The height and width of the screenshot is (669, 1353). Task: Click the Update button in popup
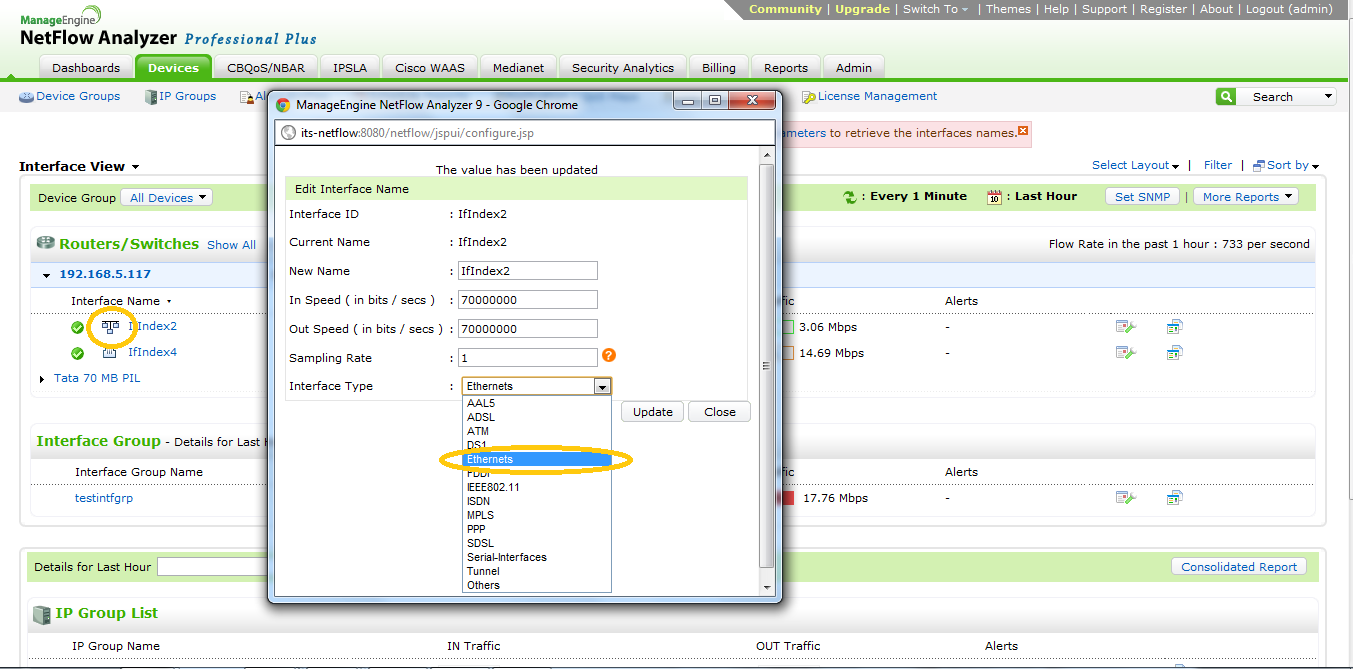[653, 412]
